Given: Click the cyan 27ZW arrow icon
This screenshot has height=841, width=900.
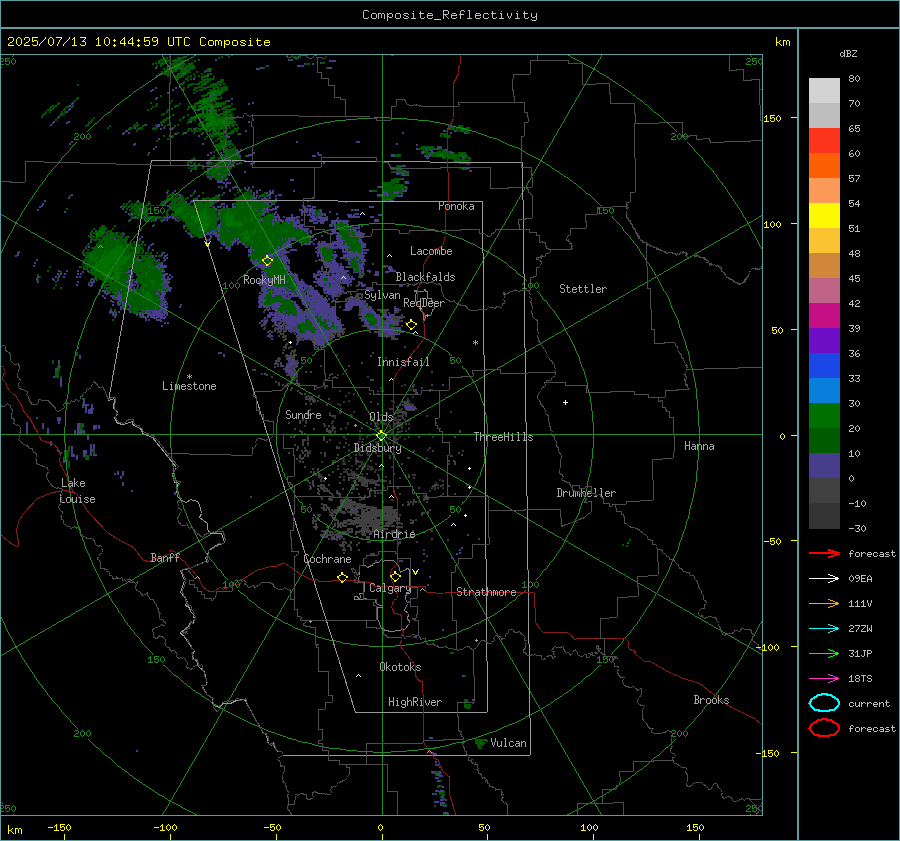Looking at the screenshot, I should click(x=824, y=629).
